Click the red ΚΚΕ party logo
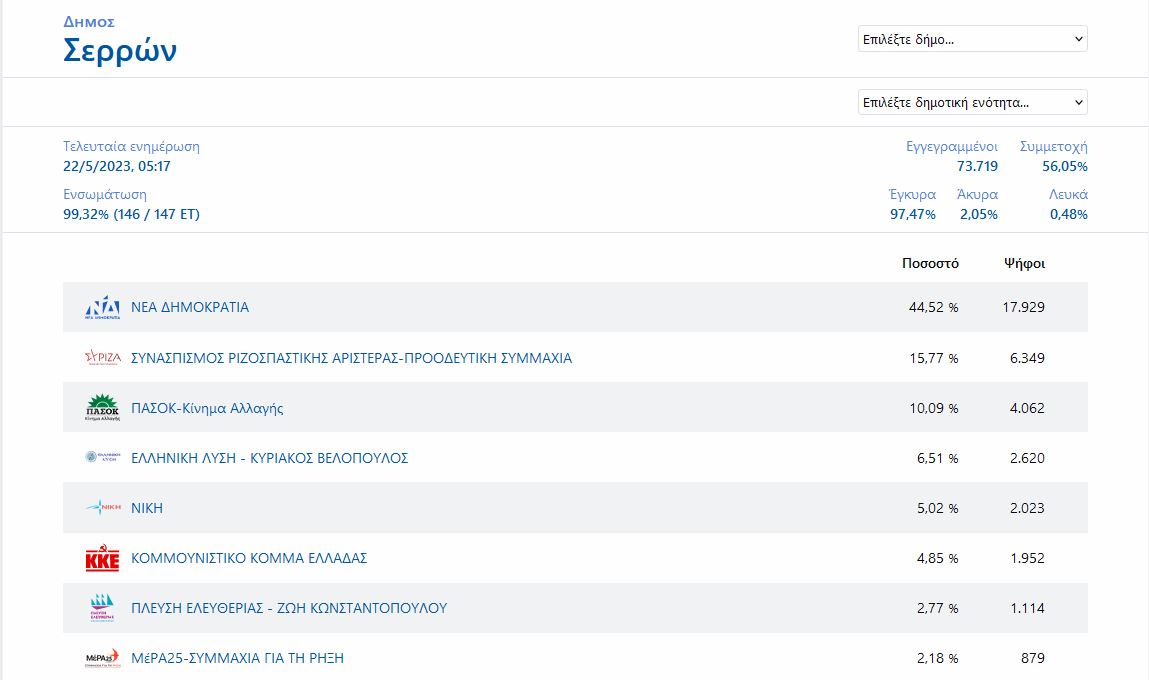Image resolution: width=1149 pixels, height=680 pixels. pos(102,558)
